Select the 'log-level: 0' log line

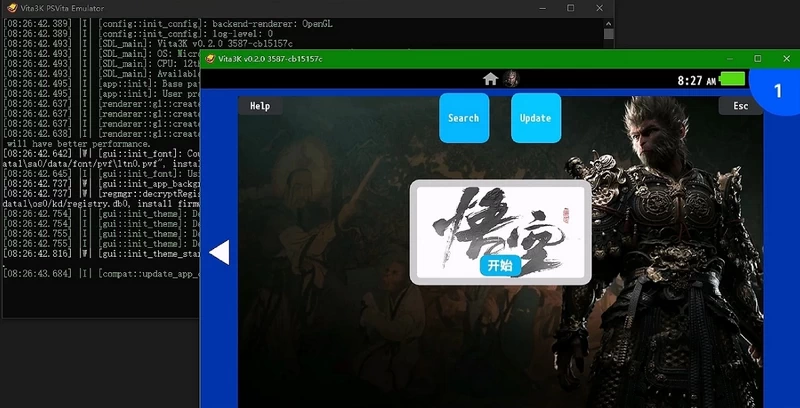138,34
